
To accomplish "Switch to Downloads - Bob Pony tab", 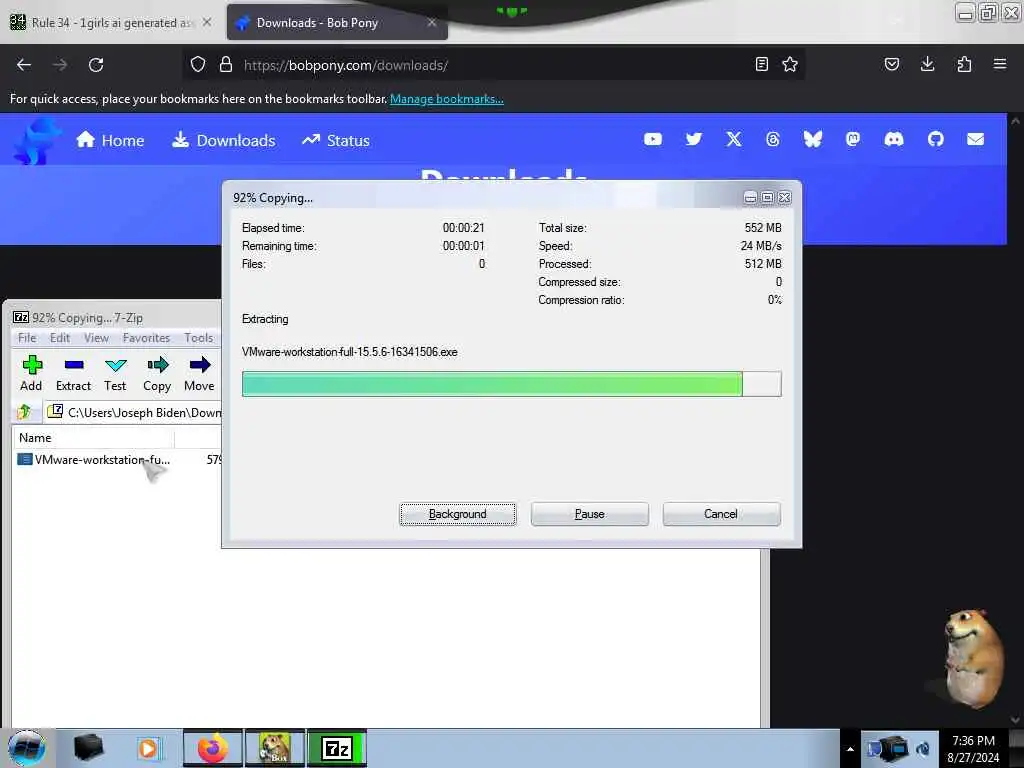I will pyautogui.click(x=337, y=22).
